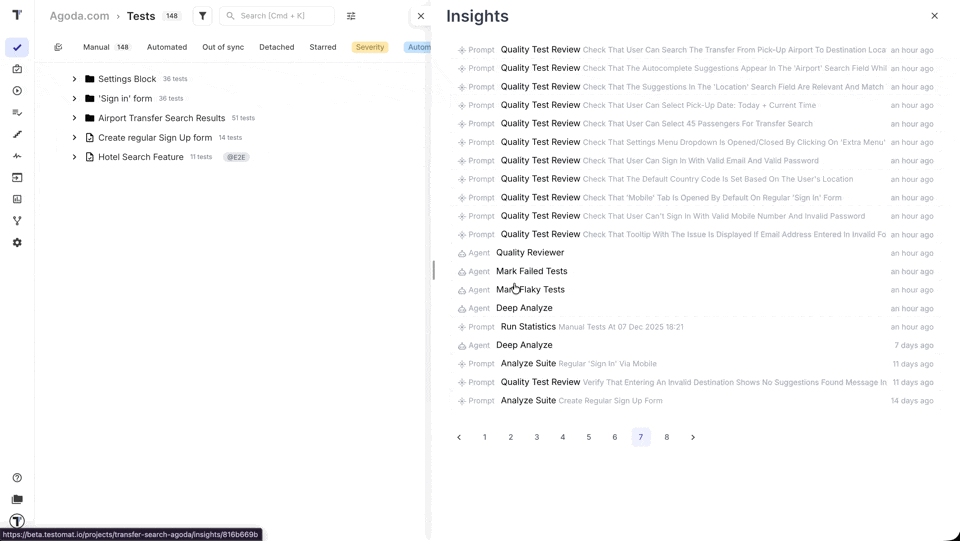Open review about Settings Menu Dropdown
960x541 pixels.
696,142
